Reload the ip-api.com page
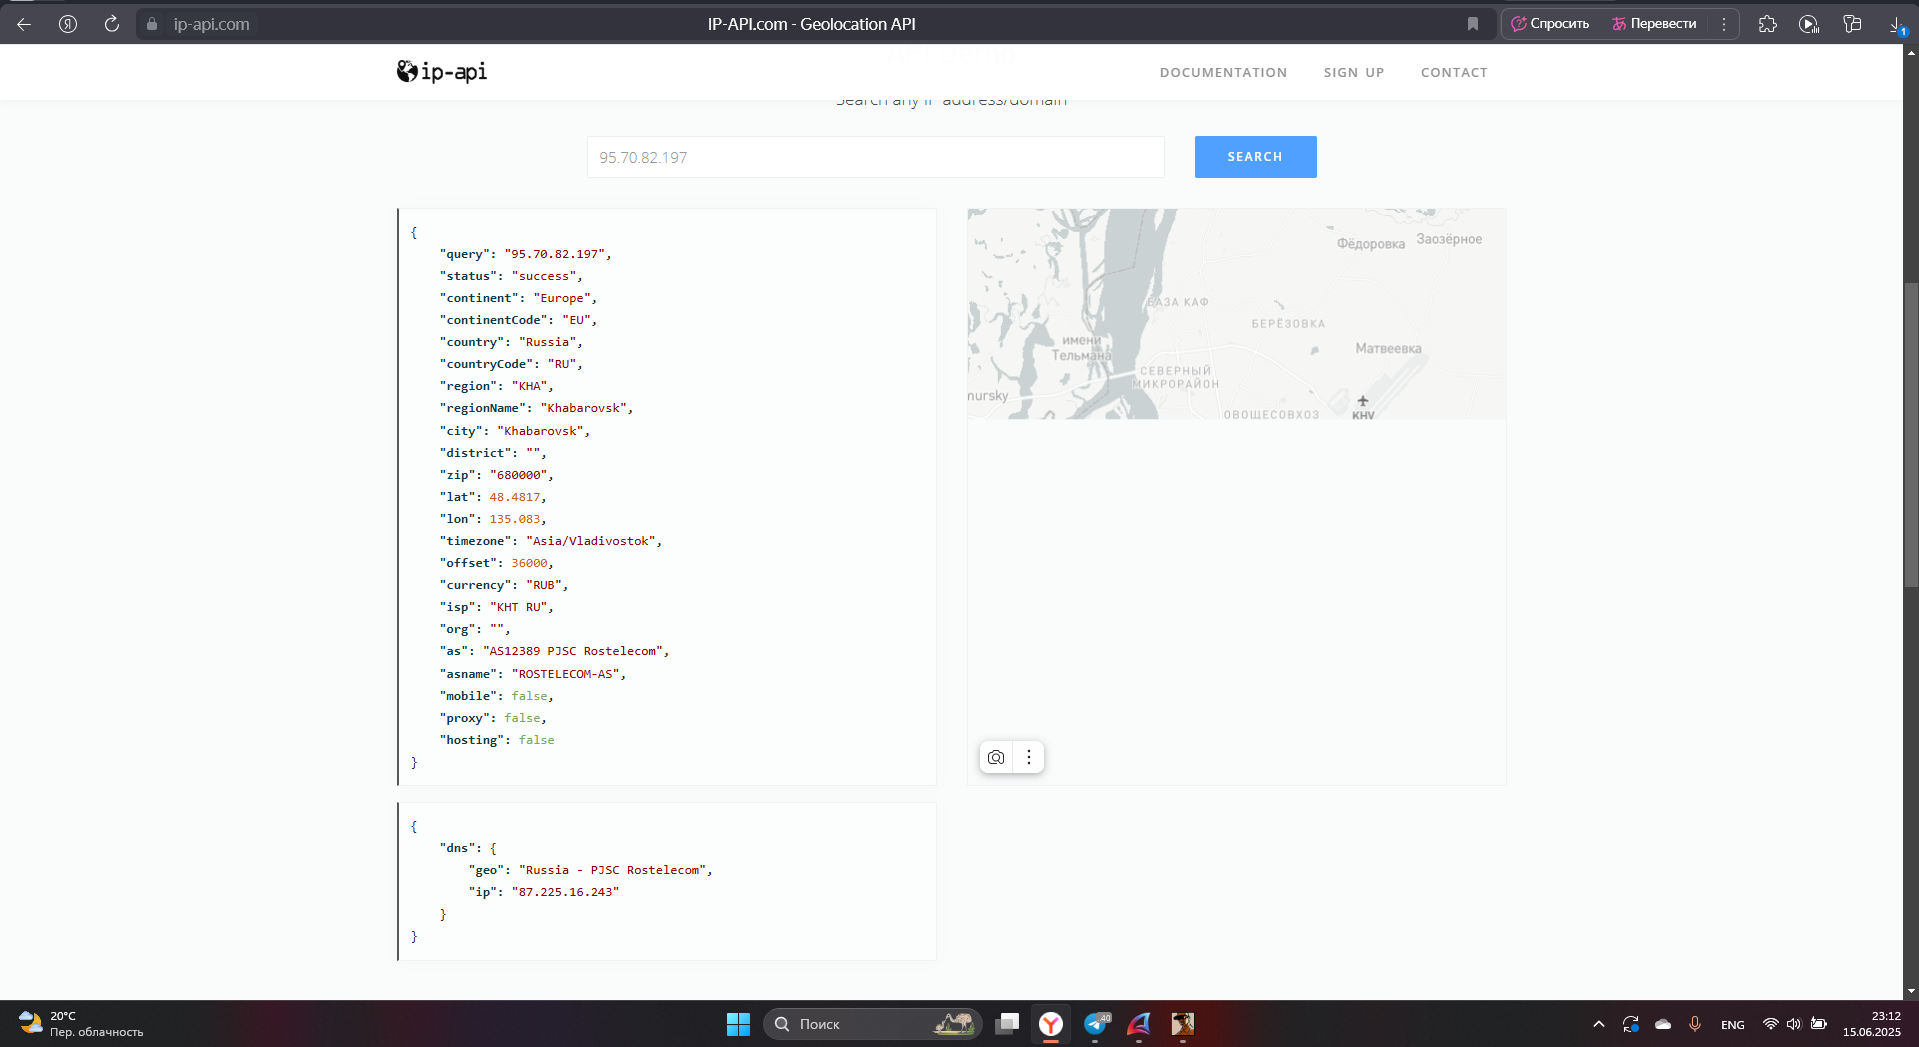 [112, 24]
